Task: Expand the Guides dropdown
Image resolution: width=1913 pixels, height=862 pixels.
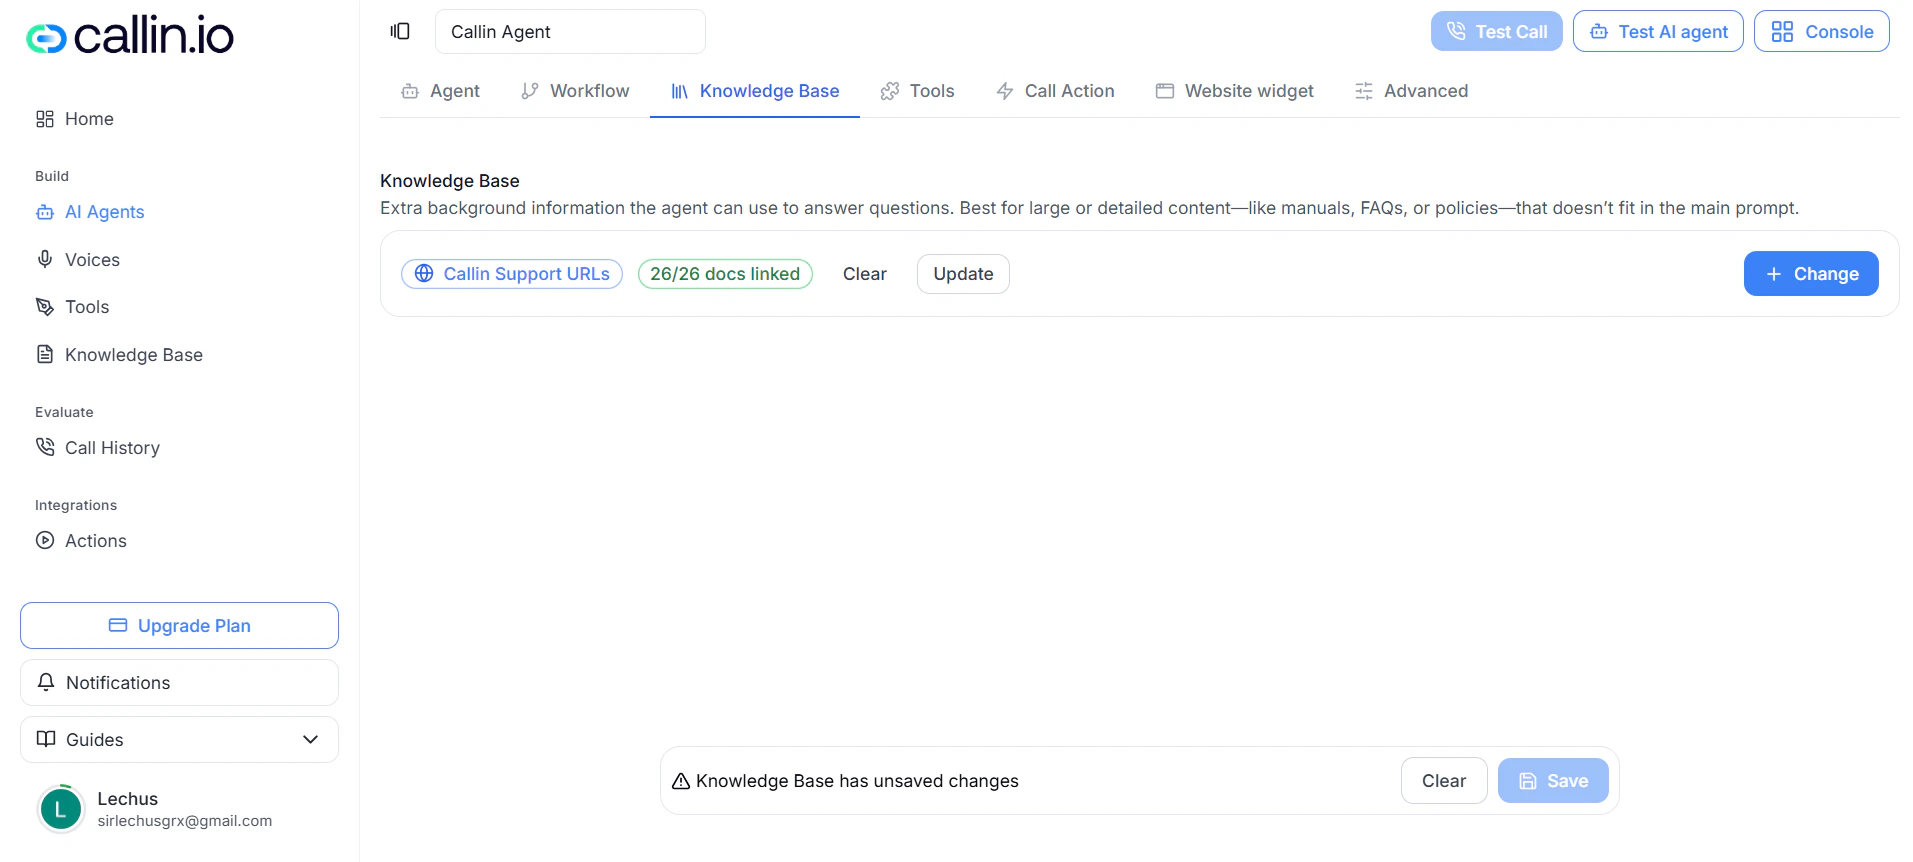Action: click(x=179, y=739)
